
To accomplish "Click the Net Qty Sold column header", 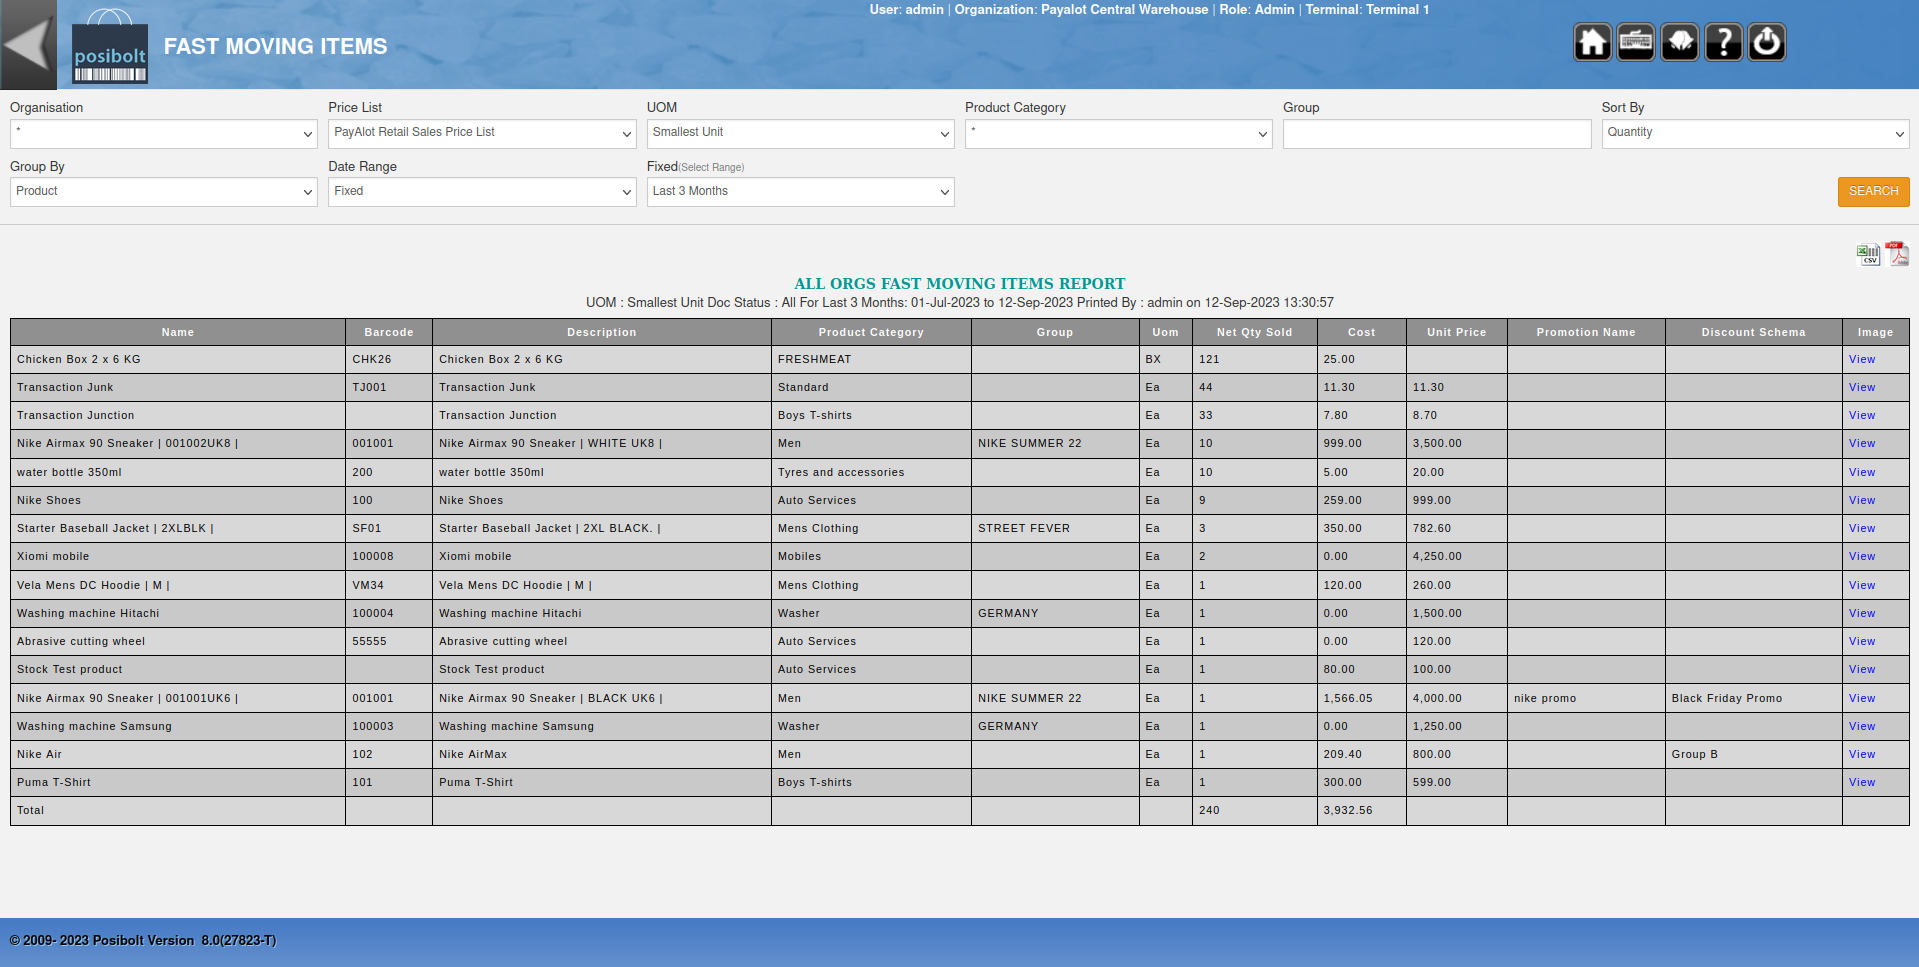I will pos(1255,333).
